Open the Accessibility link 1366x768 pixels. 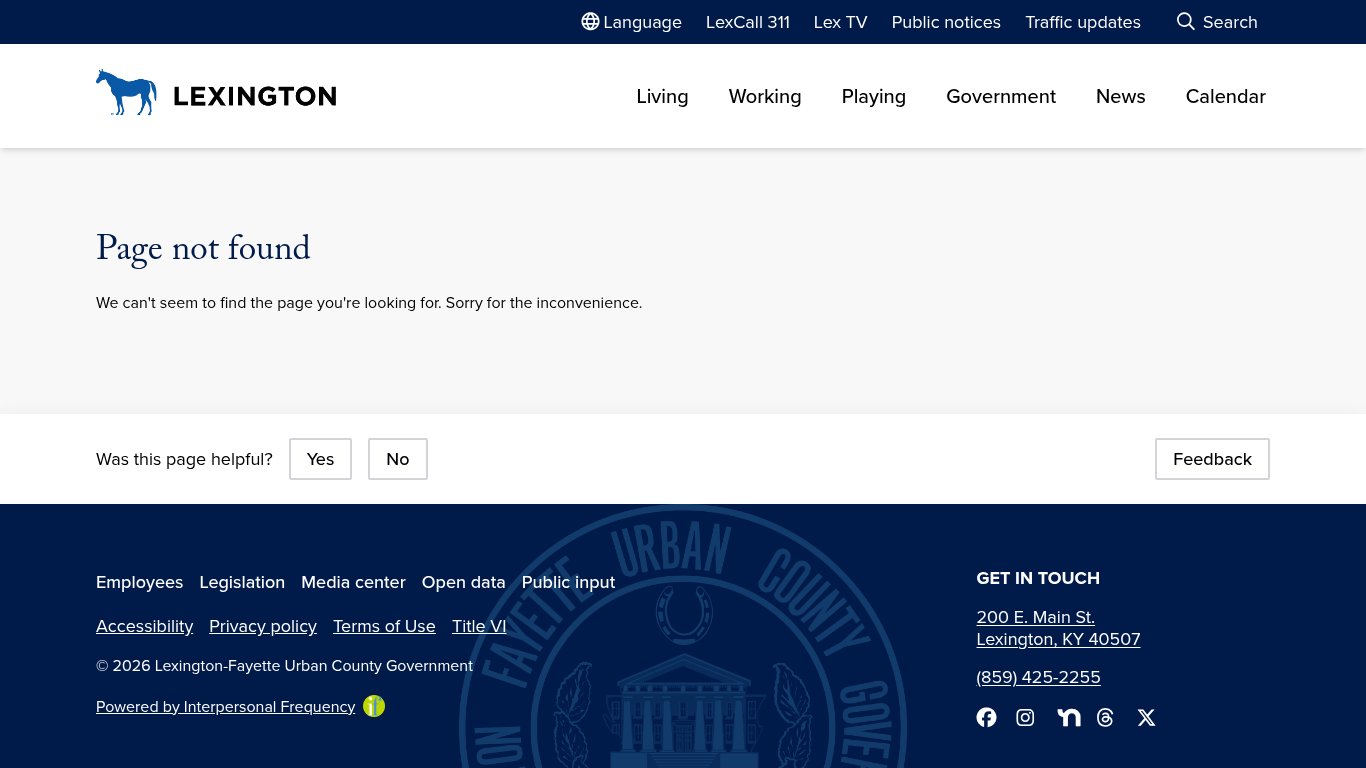click(x=144, y=626)
